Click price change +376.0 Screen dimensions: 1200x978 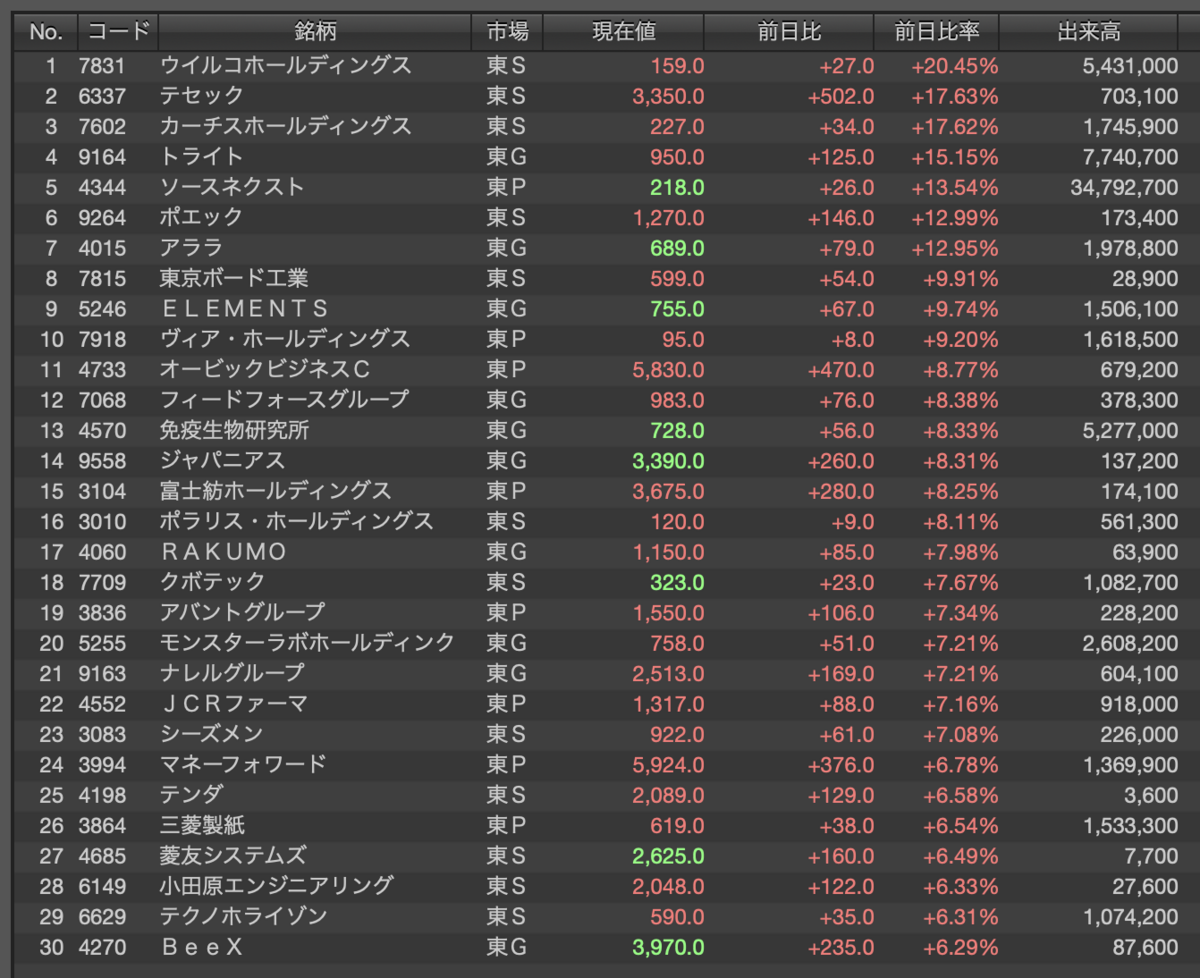(x=840, y=764)
